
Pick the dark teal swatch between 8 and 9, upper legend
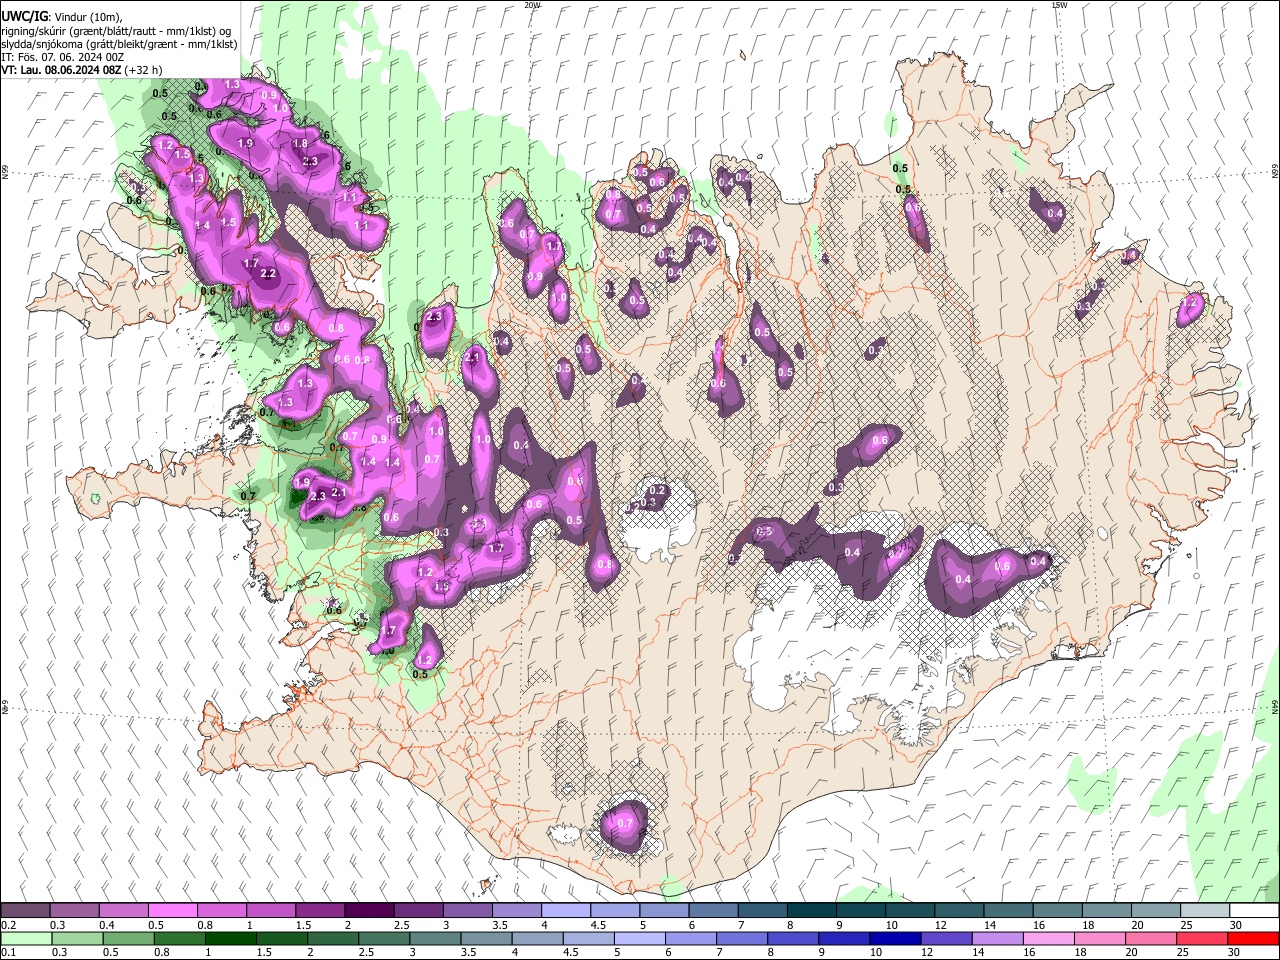[811, 910]
